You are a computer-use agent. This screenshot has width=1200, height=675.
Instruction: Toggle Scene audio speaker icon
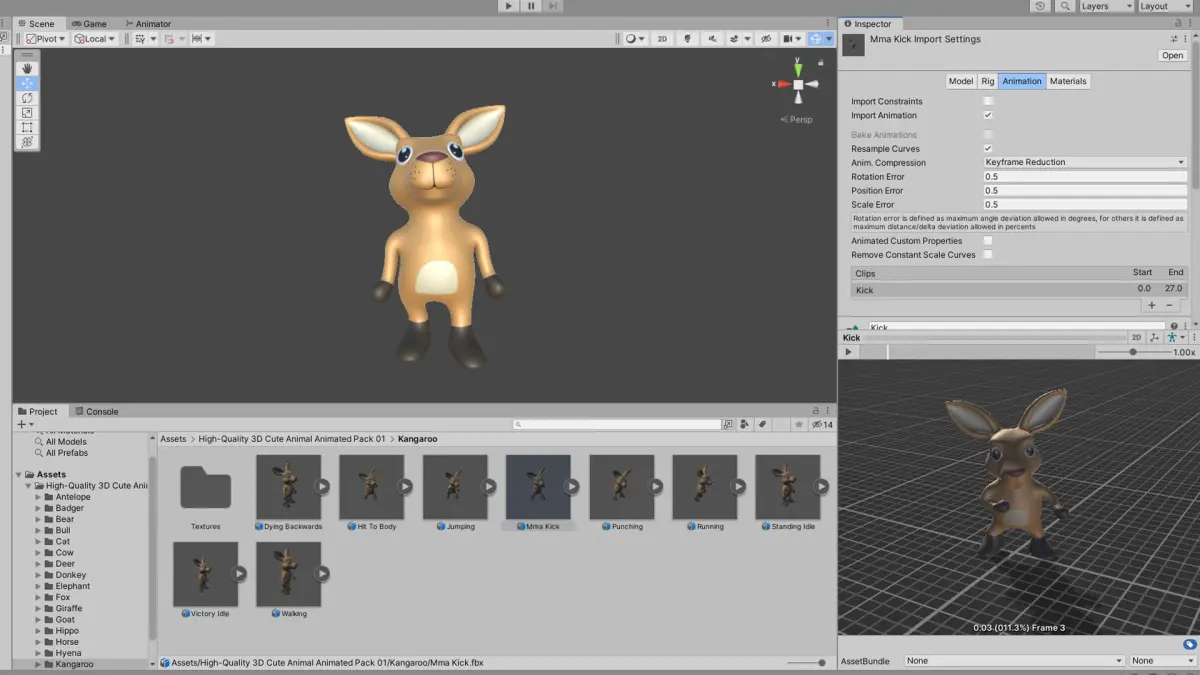pyautogui.click(x=712, y=39)
